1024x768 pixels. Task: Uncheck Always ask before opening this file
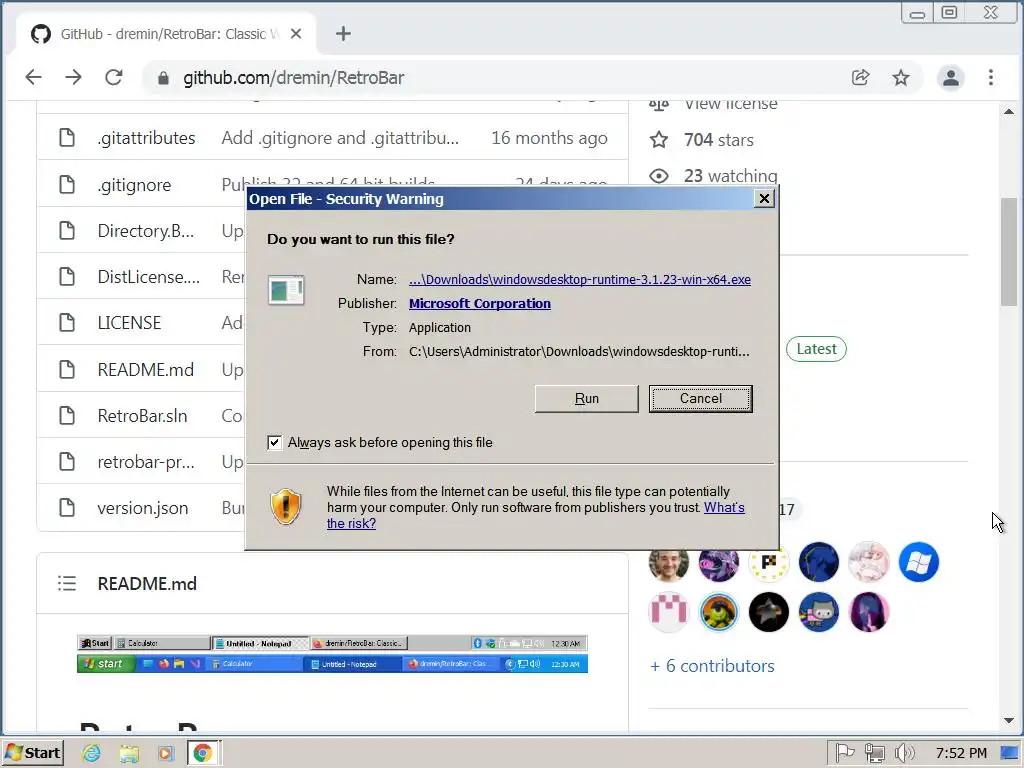275,443
